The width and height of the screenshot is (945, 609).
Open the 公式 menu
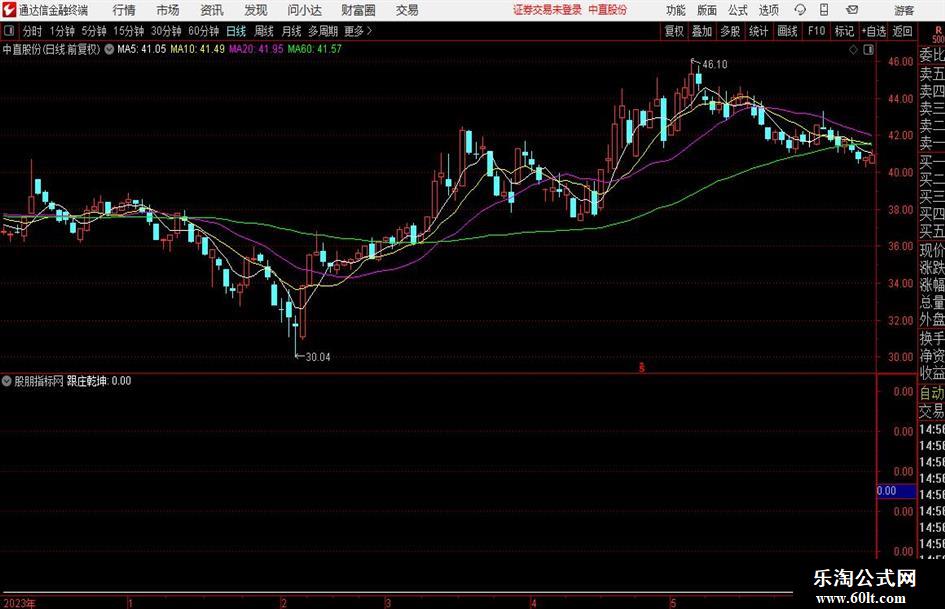pyautogui.click(x=738, y=10)
